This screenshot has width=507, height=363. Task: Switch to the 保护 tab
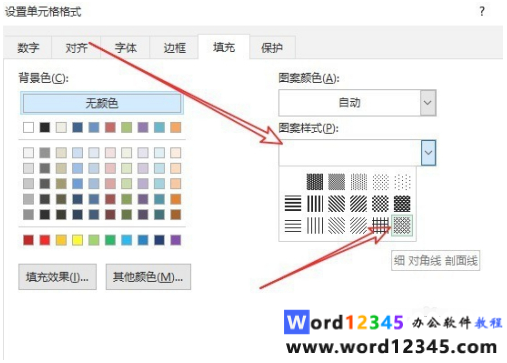pyautogui.click(x=272, y=48)
